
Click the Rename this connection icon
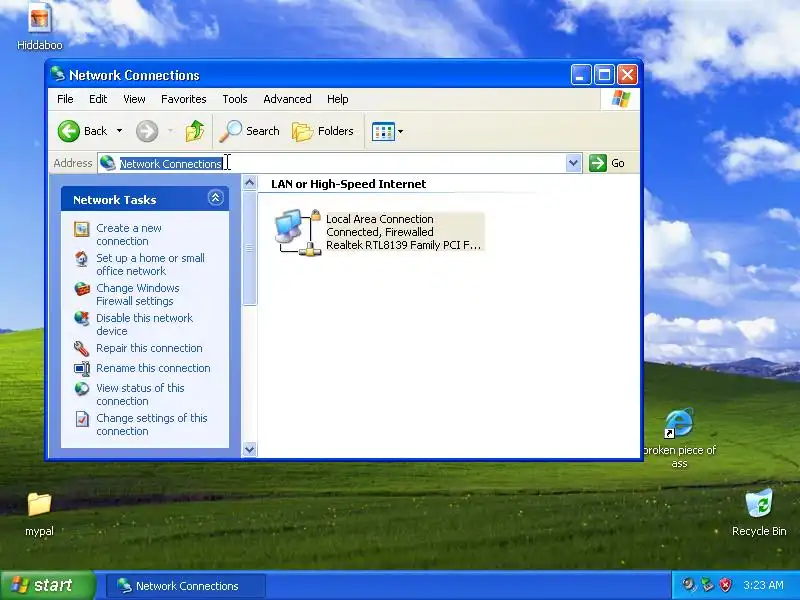(82, 368)
